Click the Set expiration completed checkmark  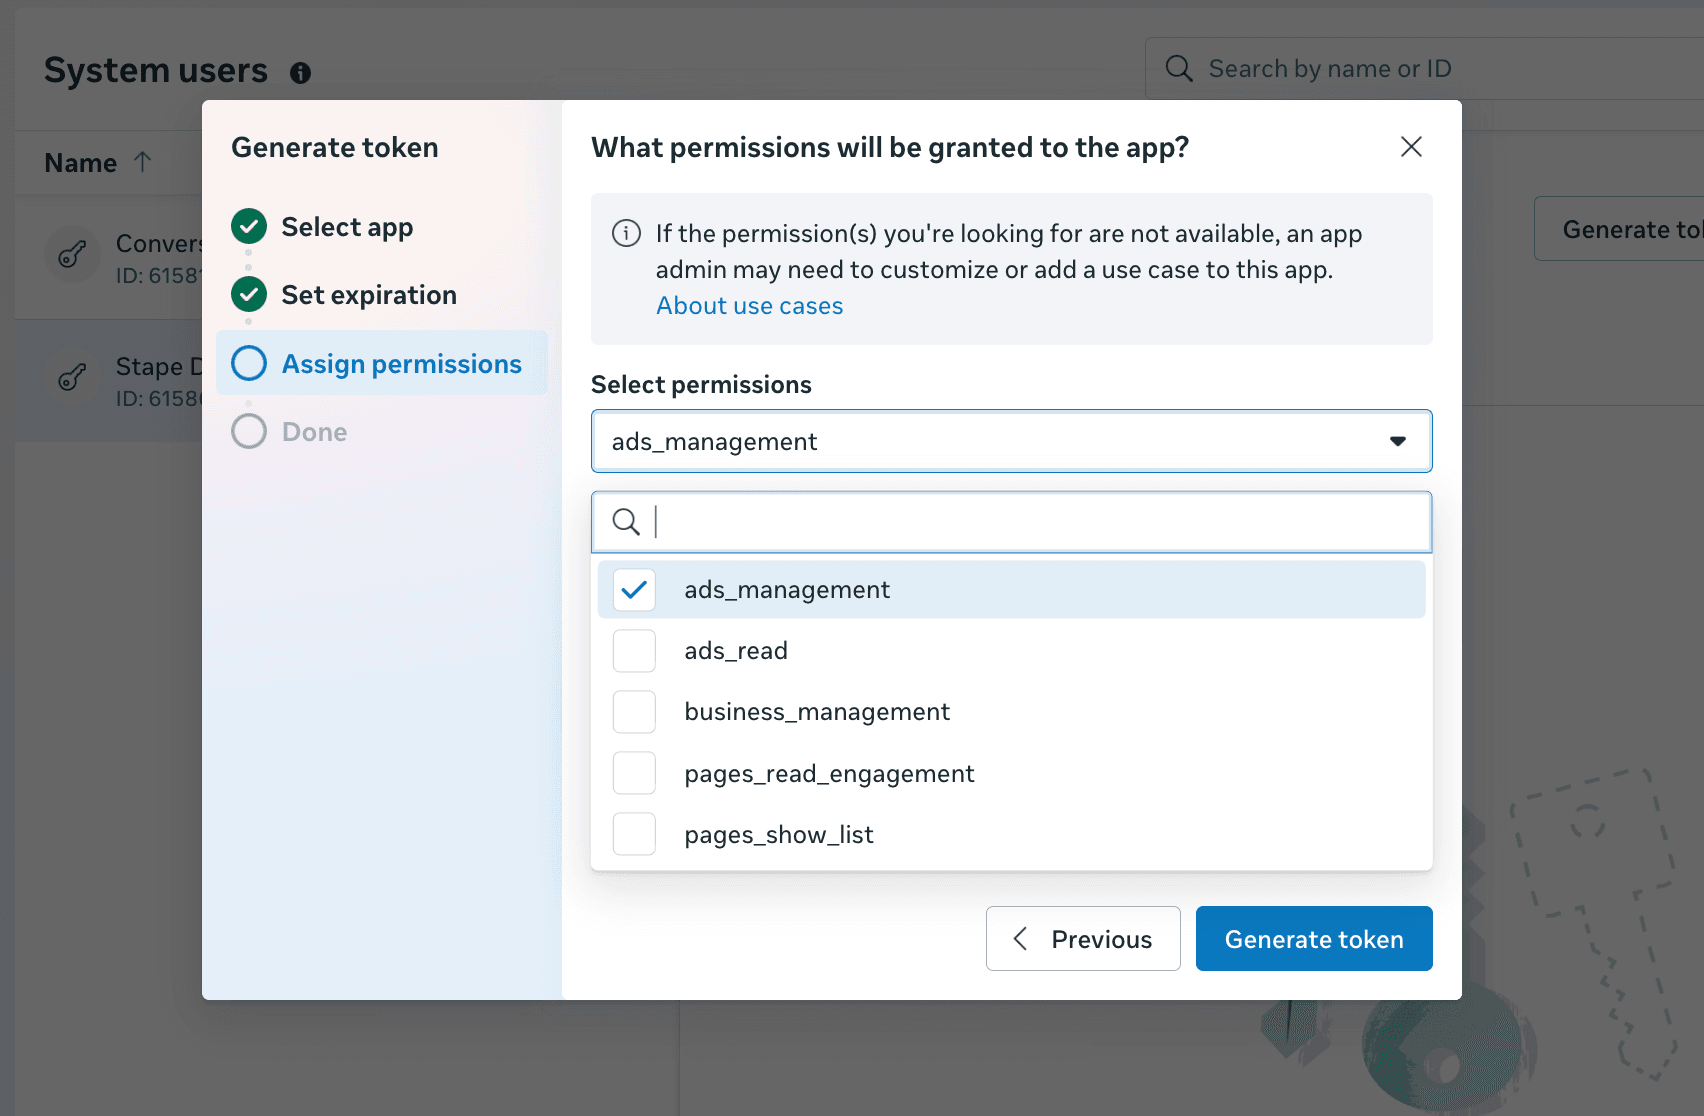pyautogui.click(x=248, y=294)
